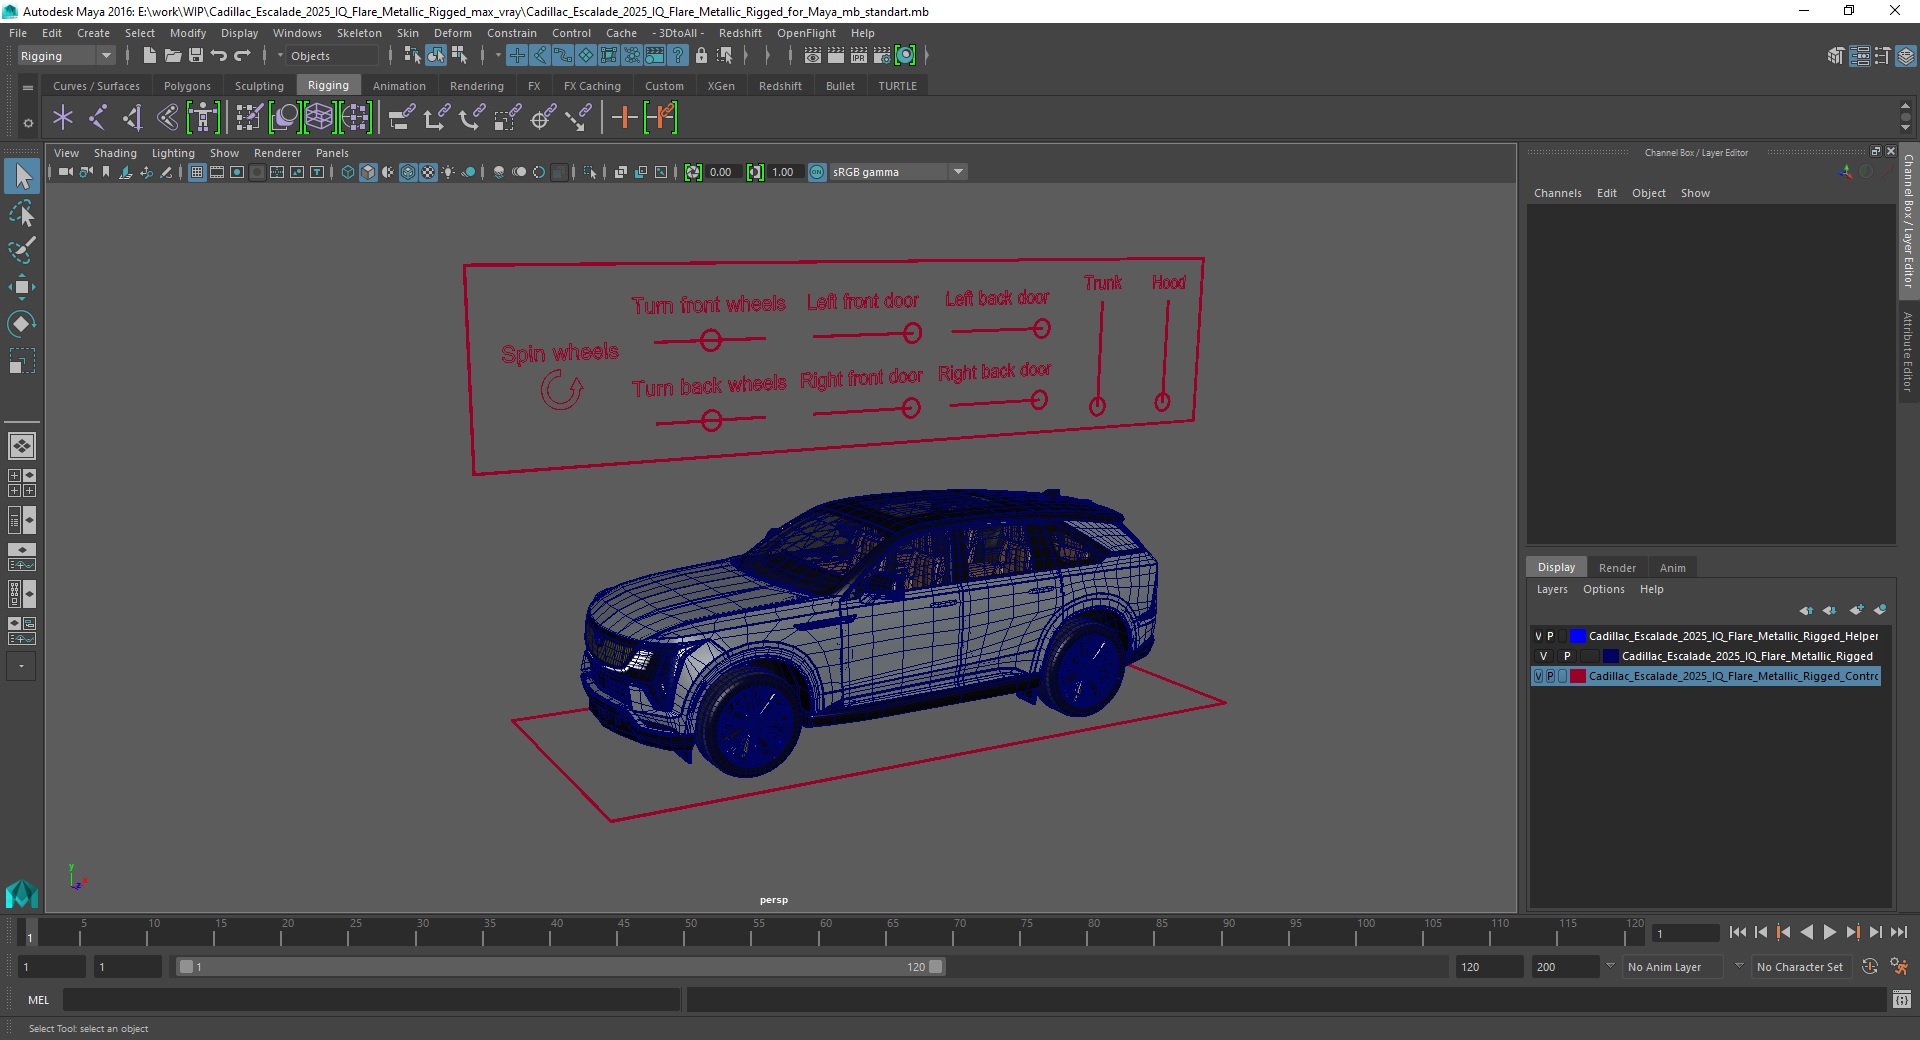Click the current frame number field
Image resolution: width=1920 pixels, height=1040 pixels.
point(1685,933)
